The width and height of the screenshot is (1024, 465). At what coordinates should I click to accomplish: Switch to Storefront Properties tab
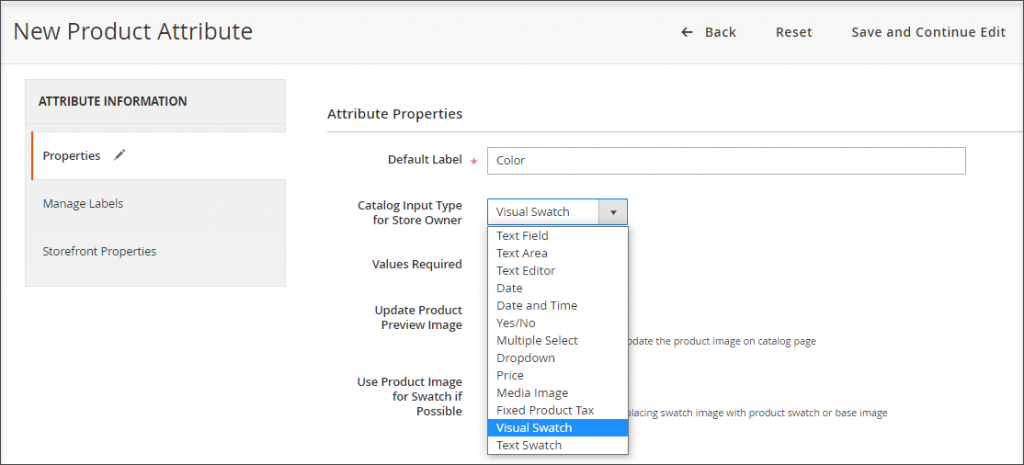click(99, 251)
